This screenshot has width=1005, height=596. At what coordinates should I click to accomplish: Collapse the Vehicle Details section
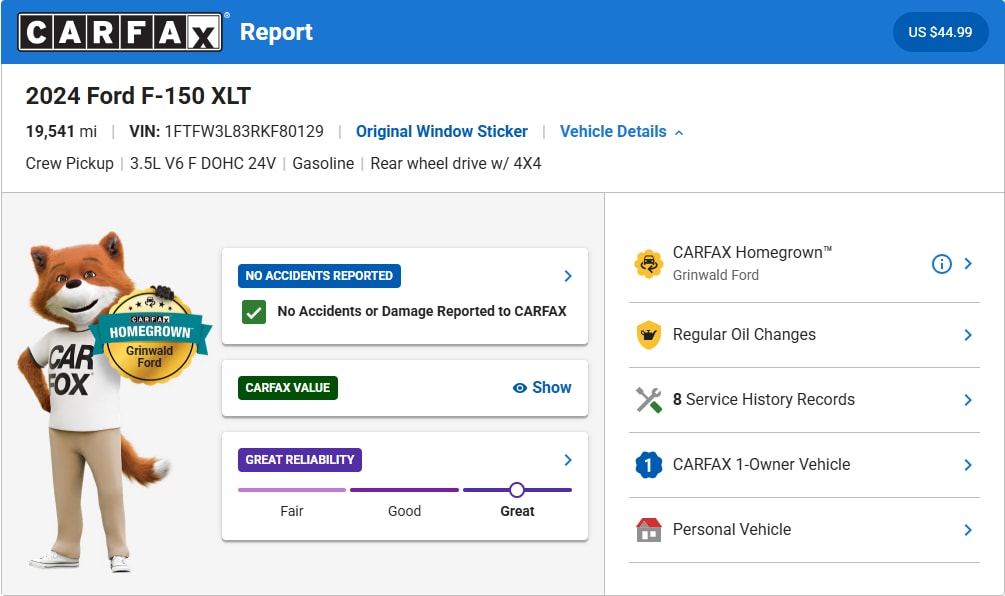[621, 131]
